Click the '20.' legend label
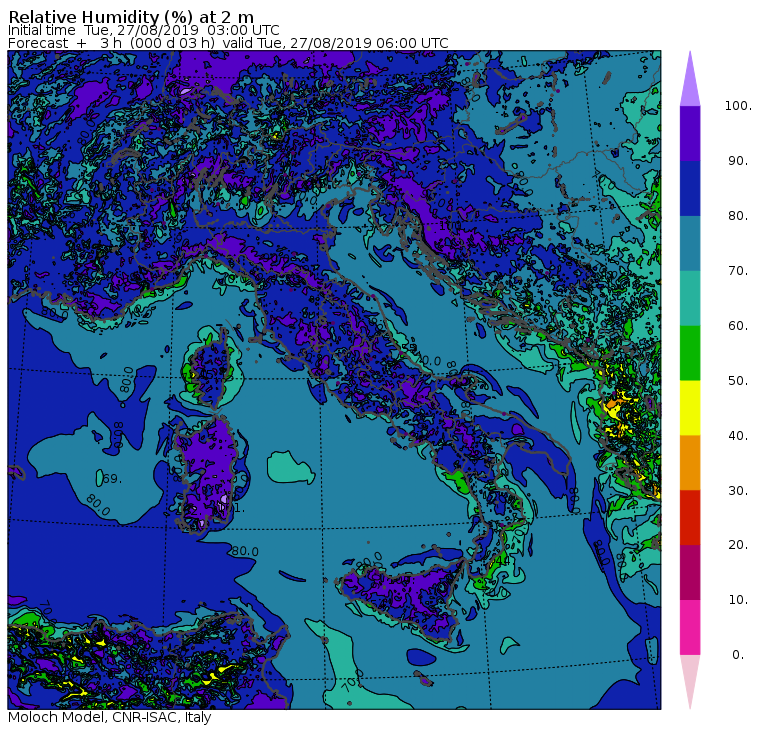Viewport: 760px width, 731px height. 738,544
